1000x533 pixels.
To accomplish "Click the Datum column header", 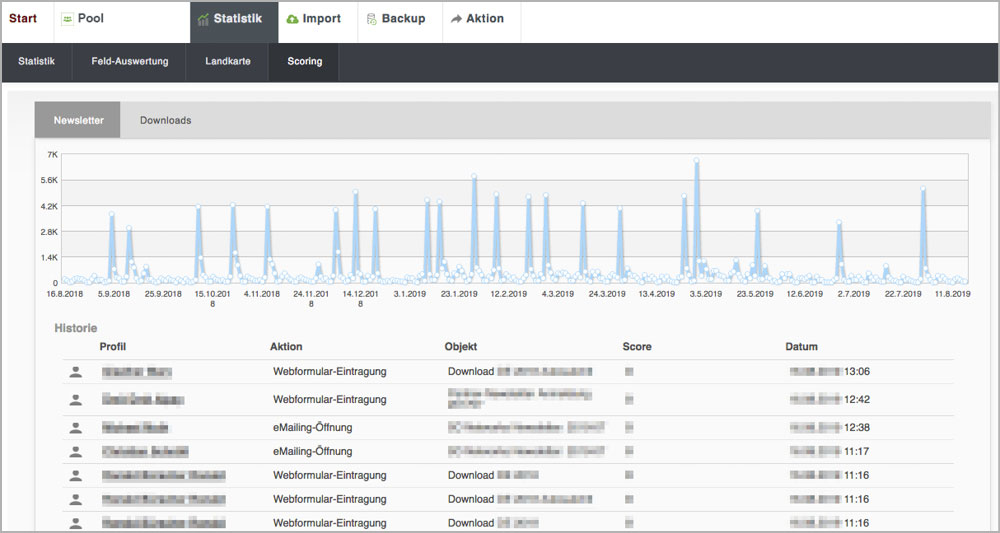I will click(801, 347).
